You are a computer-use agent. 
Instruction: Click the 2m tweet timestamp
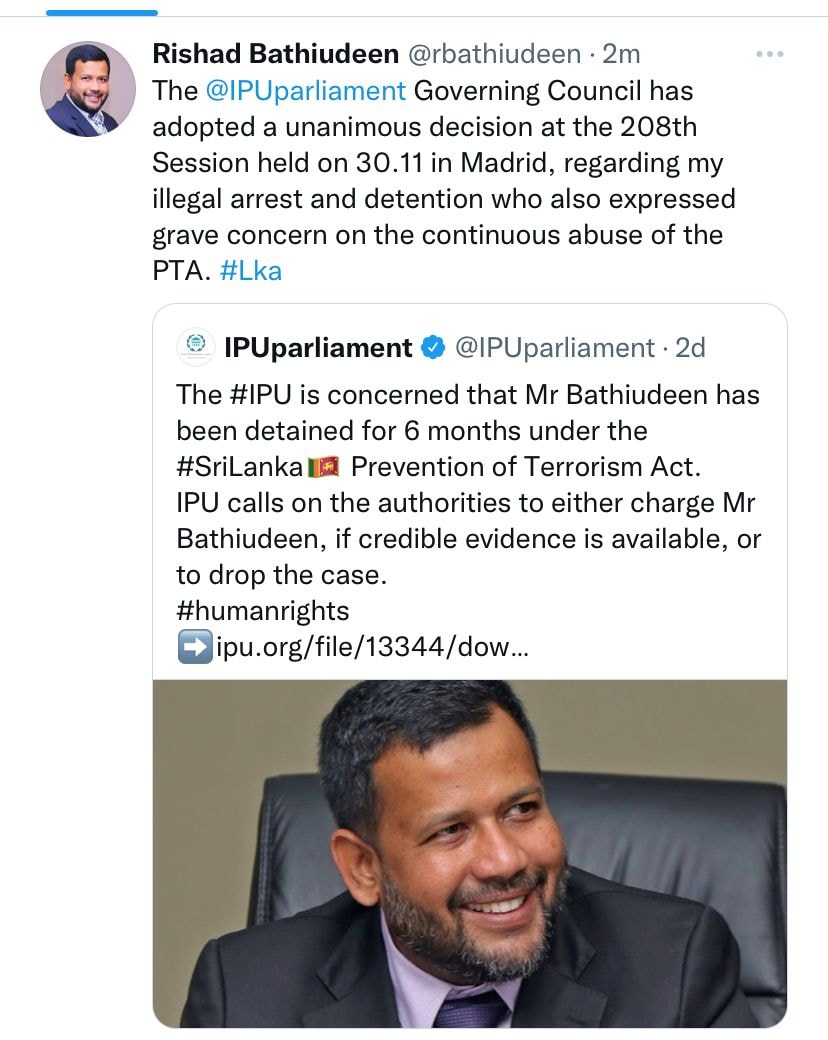click(x=621, y=53)
